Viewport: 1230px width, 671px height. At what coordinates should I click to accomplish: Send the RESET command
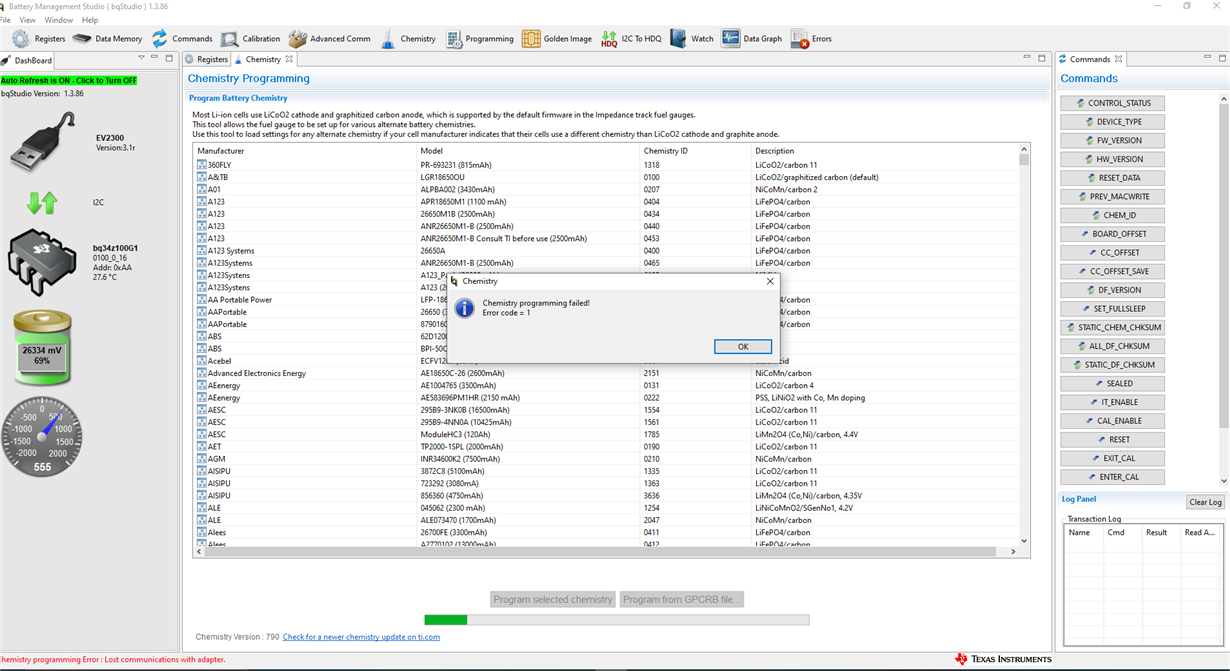coord(1112,439)
